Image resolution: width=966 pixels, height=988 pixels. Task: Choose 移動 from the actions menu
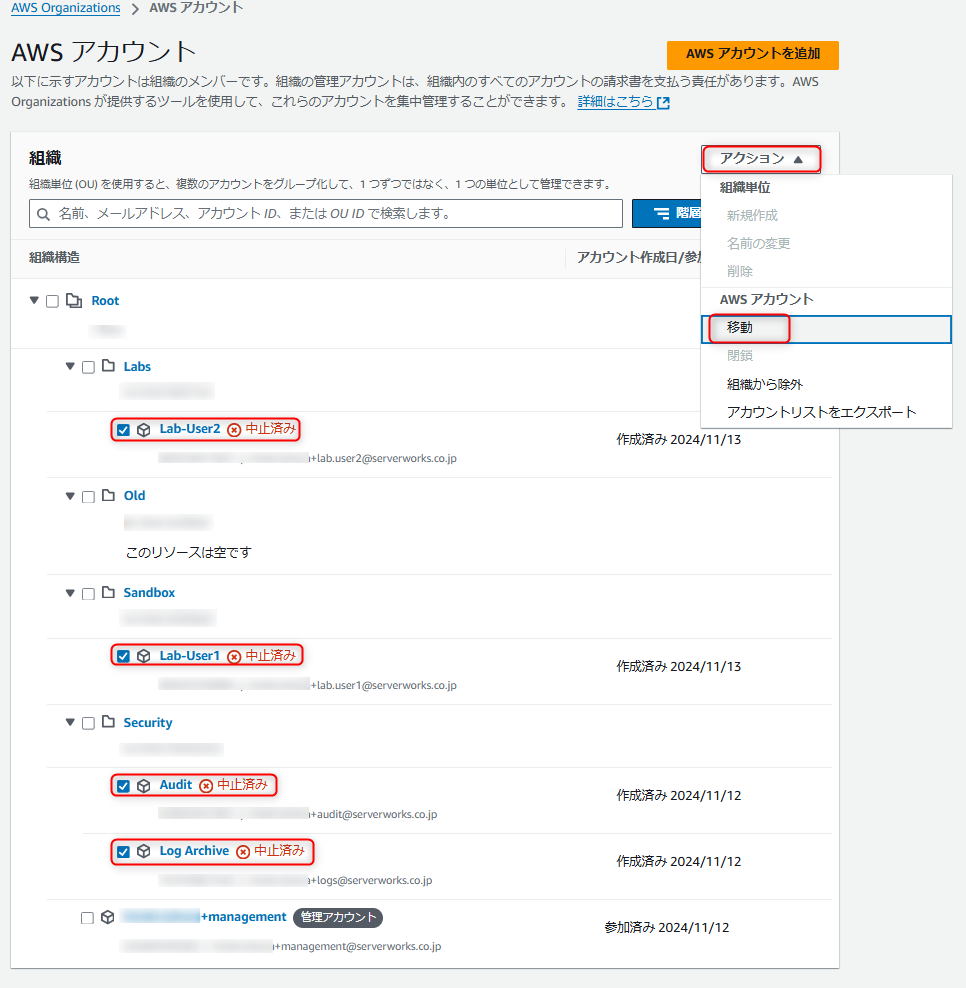click(x=825, y=329)
